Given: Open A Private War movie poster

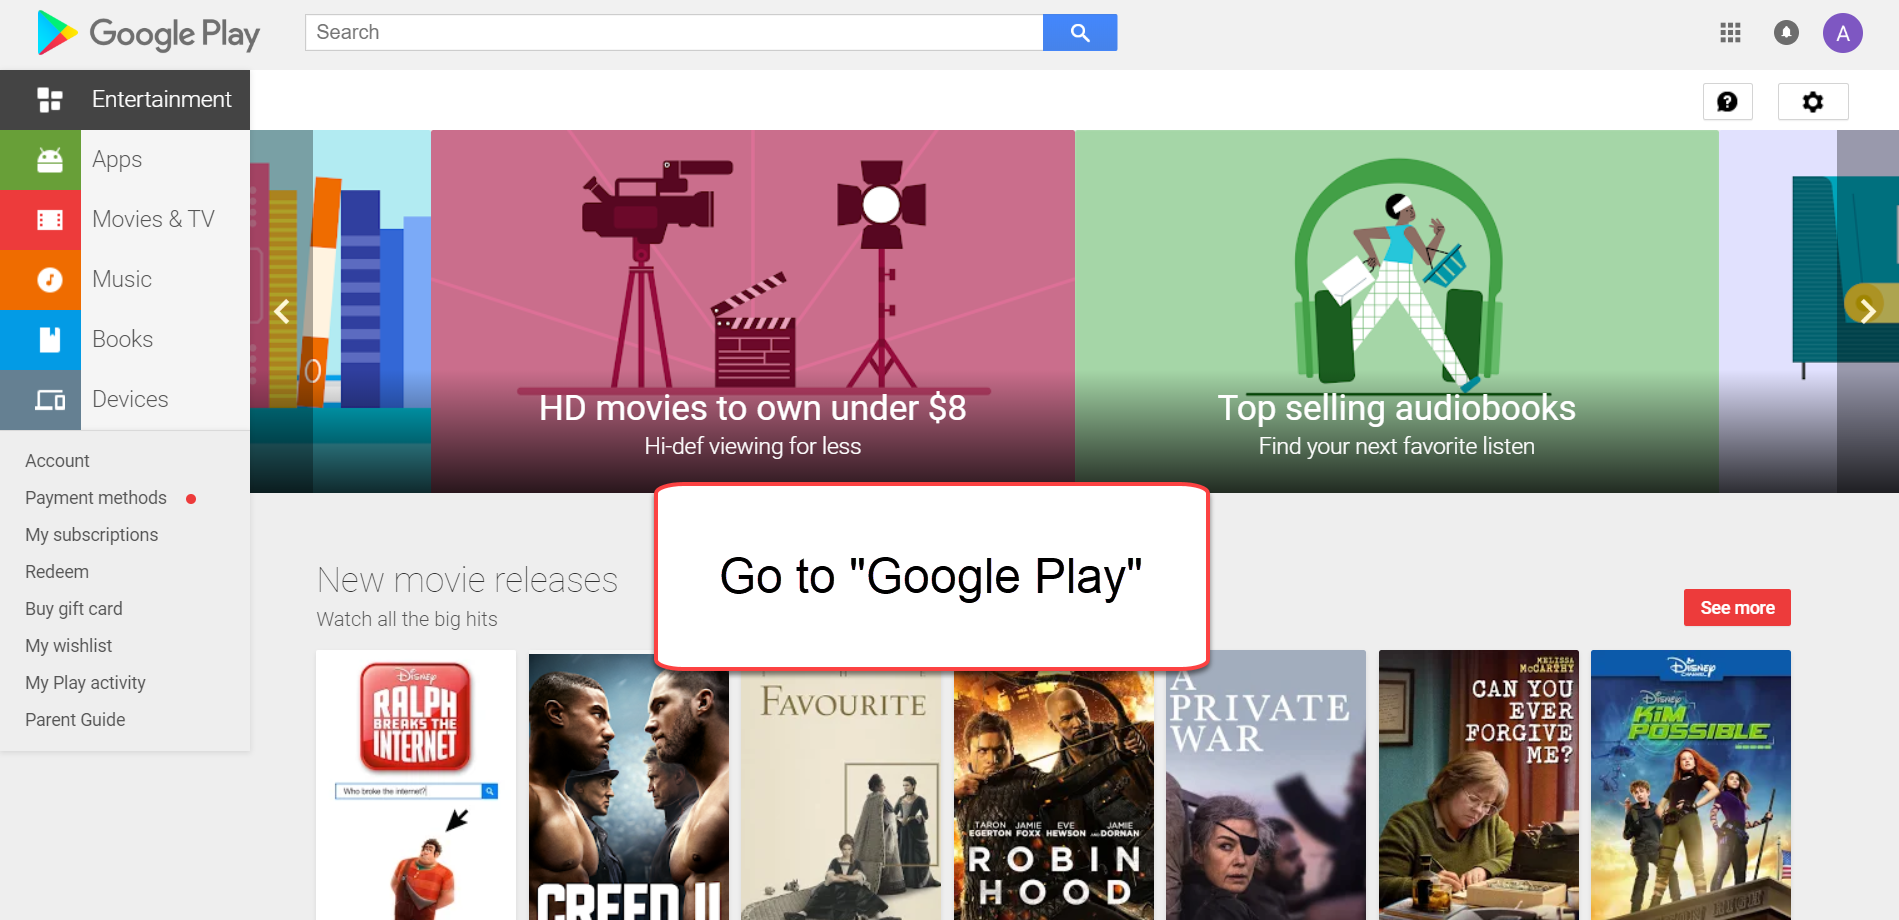Looking at the screenshot, I should (x=1266, y=785).
